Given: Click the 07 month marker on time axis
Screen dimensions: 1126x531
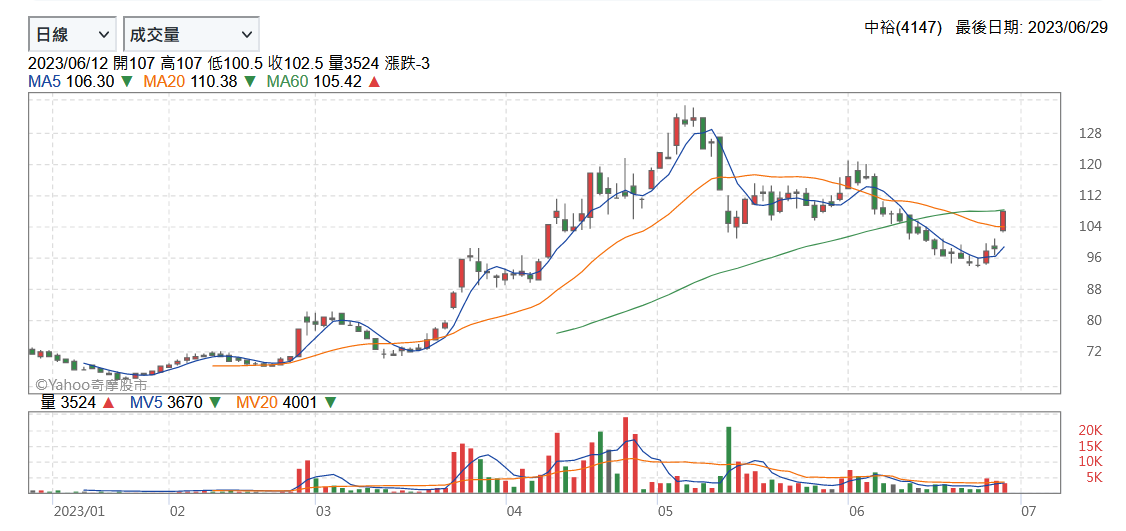Looking at the screenshot, I should point(1029,511).
